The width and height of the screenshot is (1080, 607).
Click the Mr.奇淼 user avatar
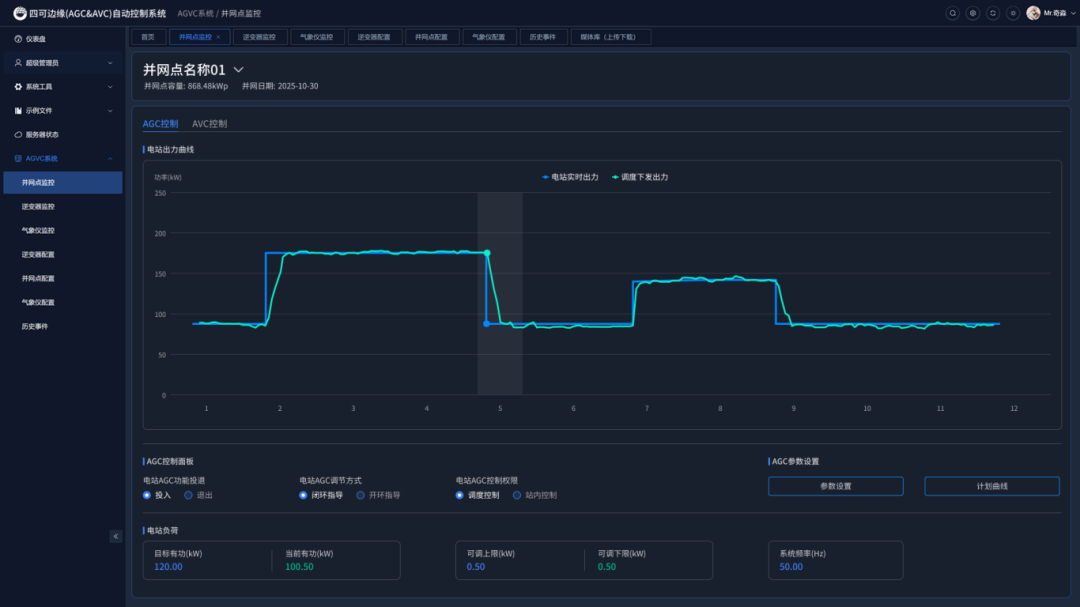point(1033,13)
